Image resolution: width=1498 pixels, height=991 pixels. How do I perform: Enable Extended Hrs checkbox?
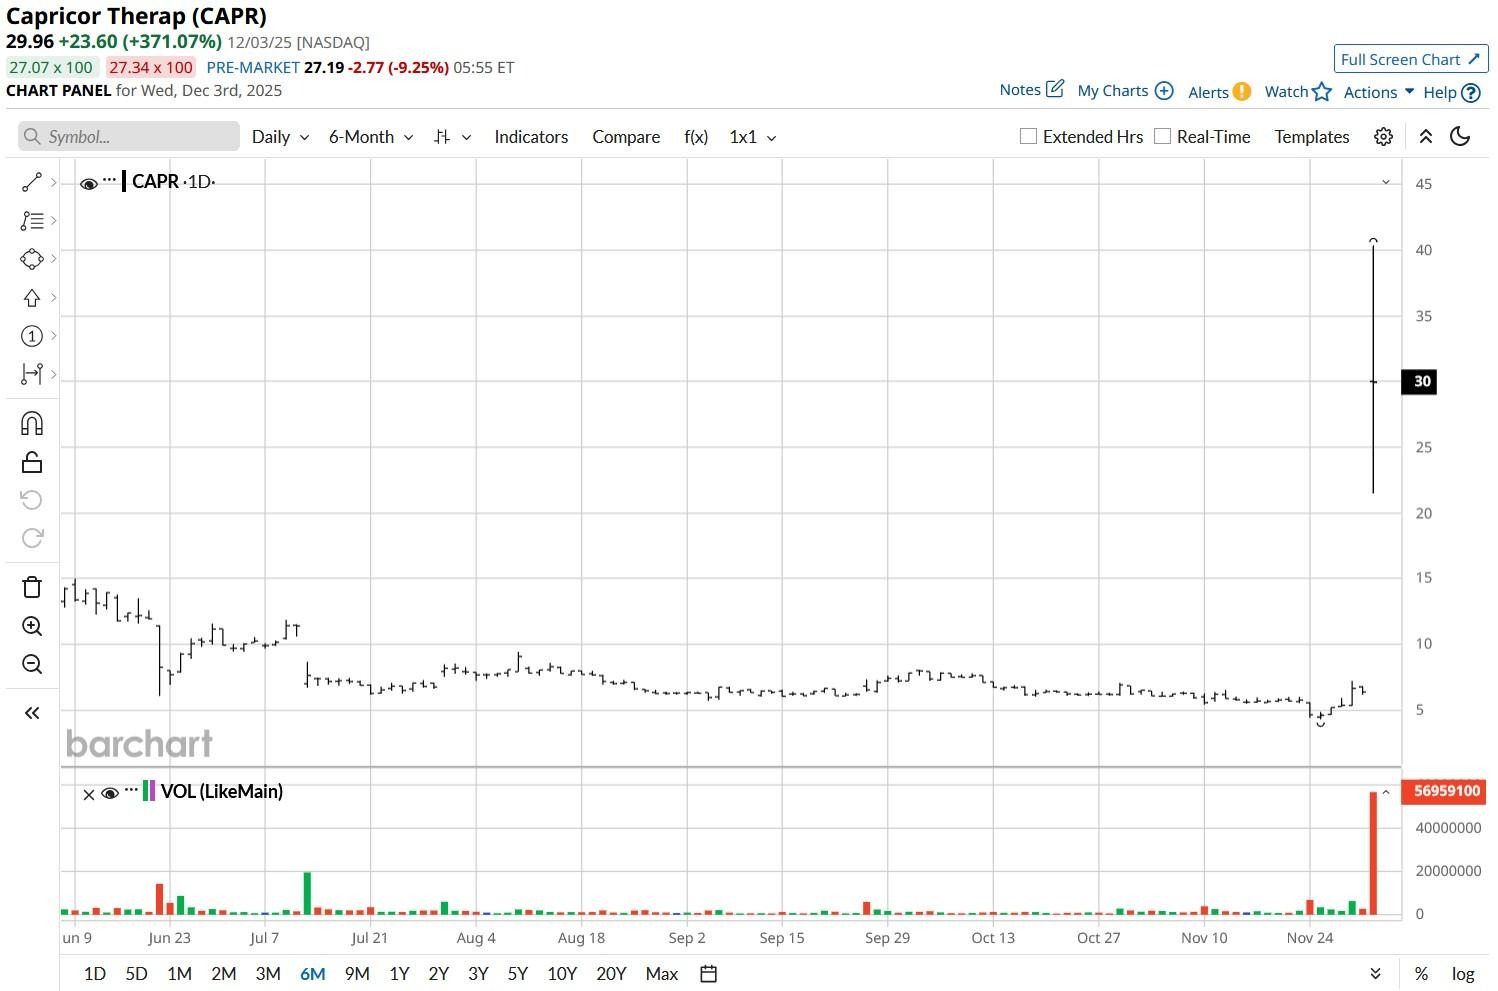(x=1028, y=136)
